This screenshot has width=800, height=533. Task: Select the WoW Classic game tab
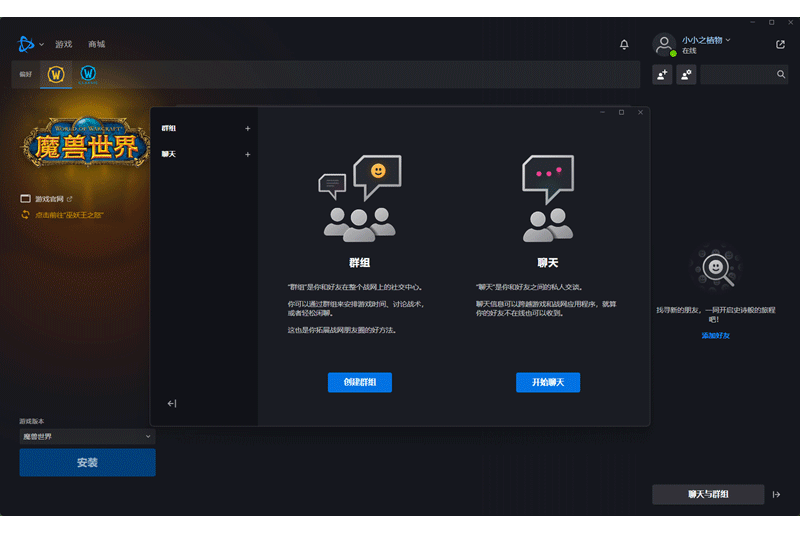(88, 74)
